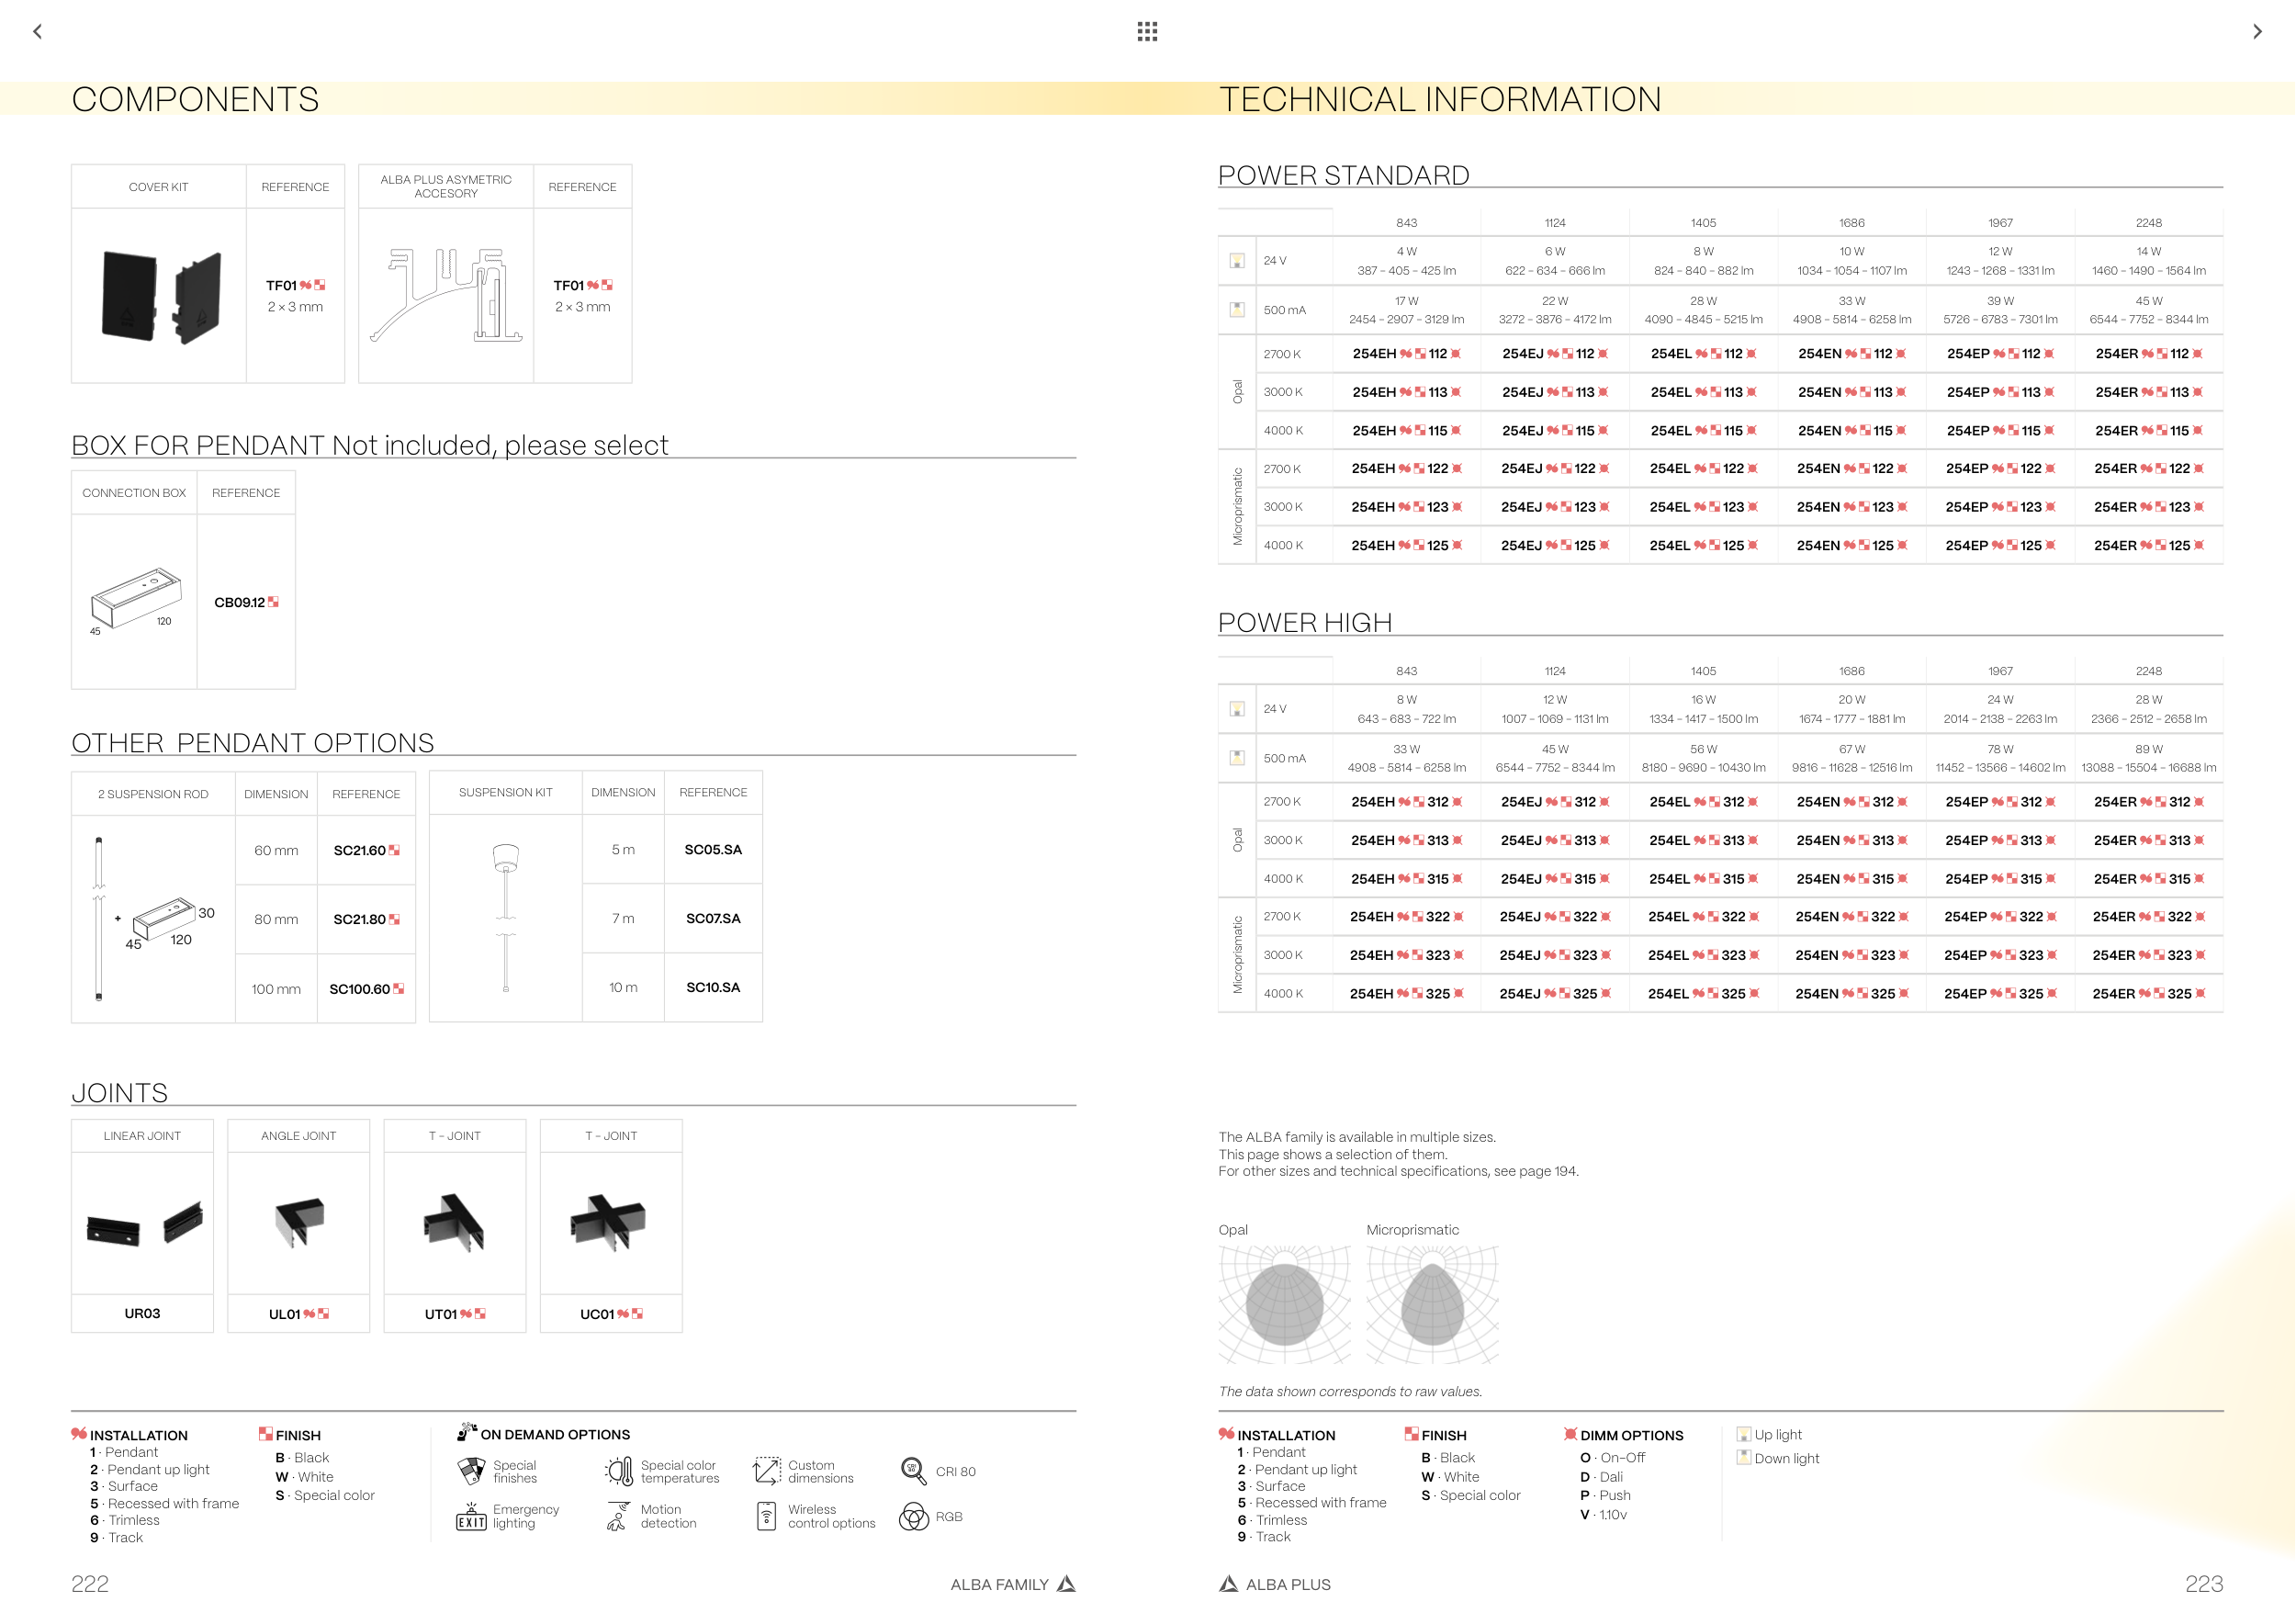The width and height of the screenshot is (2296, 1624).
Task: Click the Up light legend square
Action: click(x=1744, y=1434)
